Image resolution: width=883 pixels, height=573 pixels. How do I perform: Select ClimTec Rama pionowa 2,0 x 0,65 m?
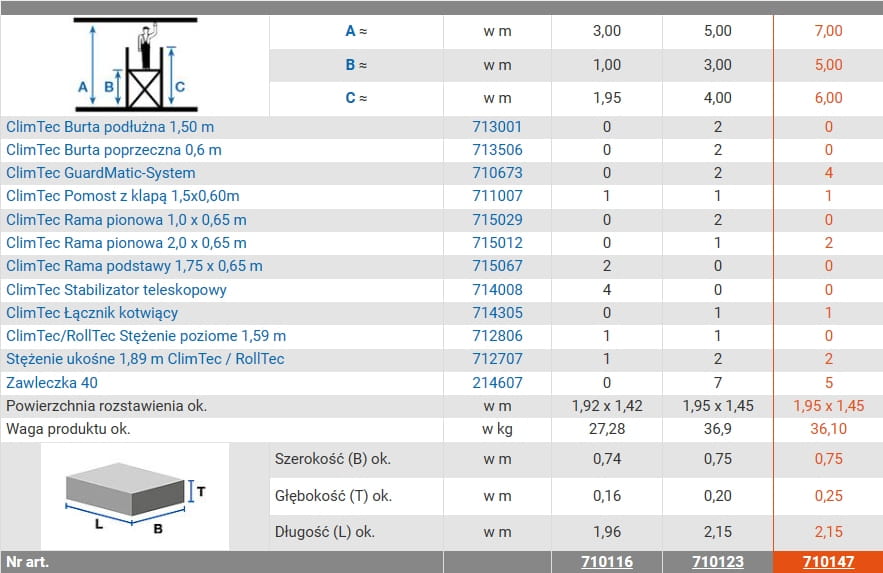click(x=126, y=243)
